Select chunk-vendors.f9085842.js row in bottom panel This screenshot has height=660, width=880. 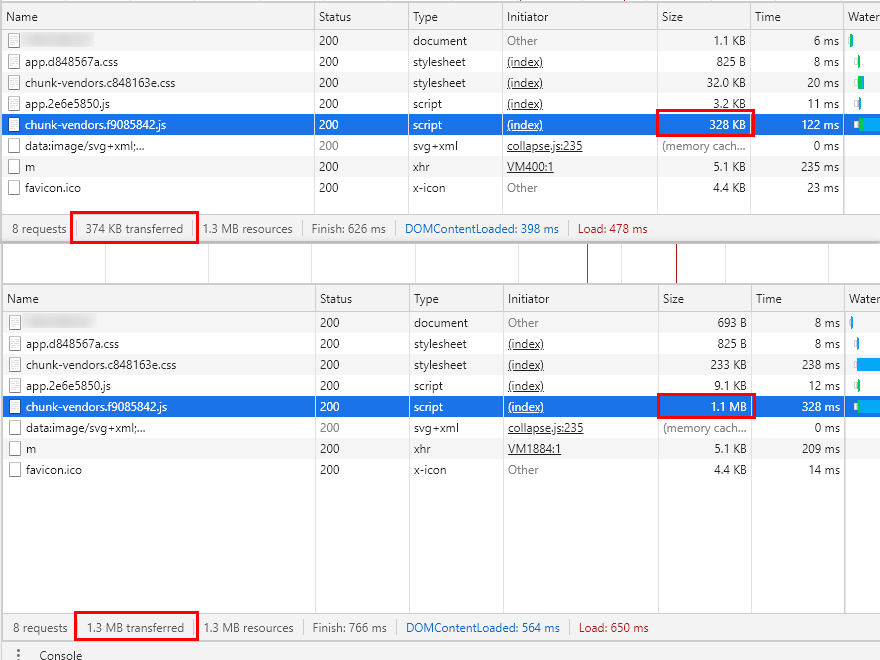[x=97, y=407]
